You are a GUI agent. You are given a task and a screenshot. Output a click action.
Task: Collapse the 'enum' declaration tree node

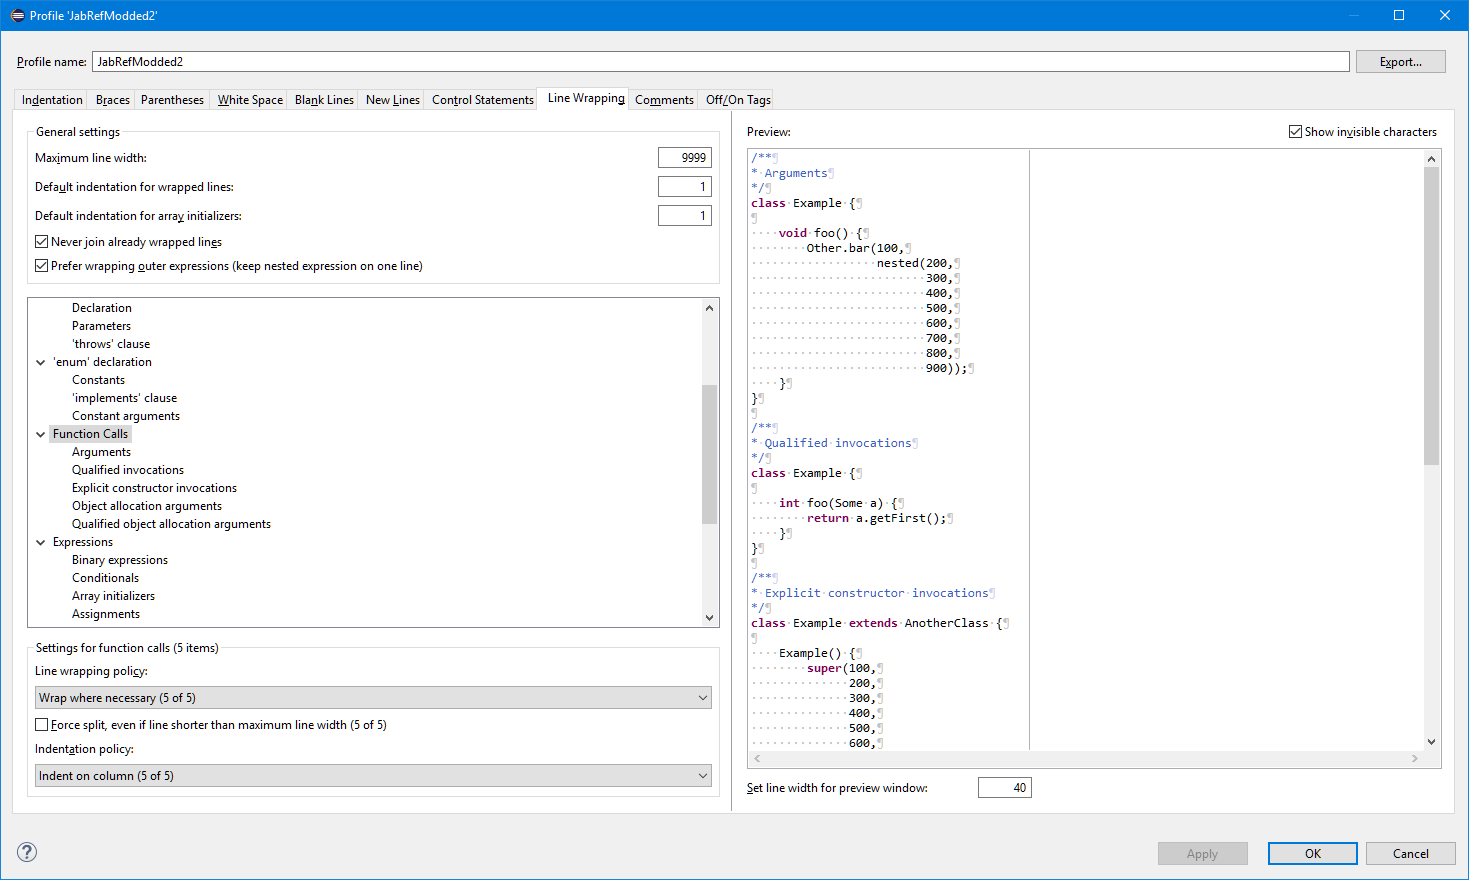click(41, 362)
